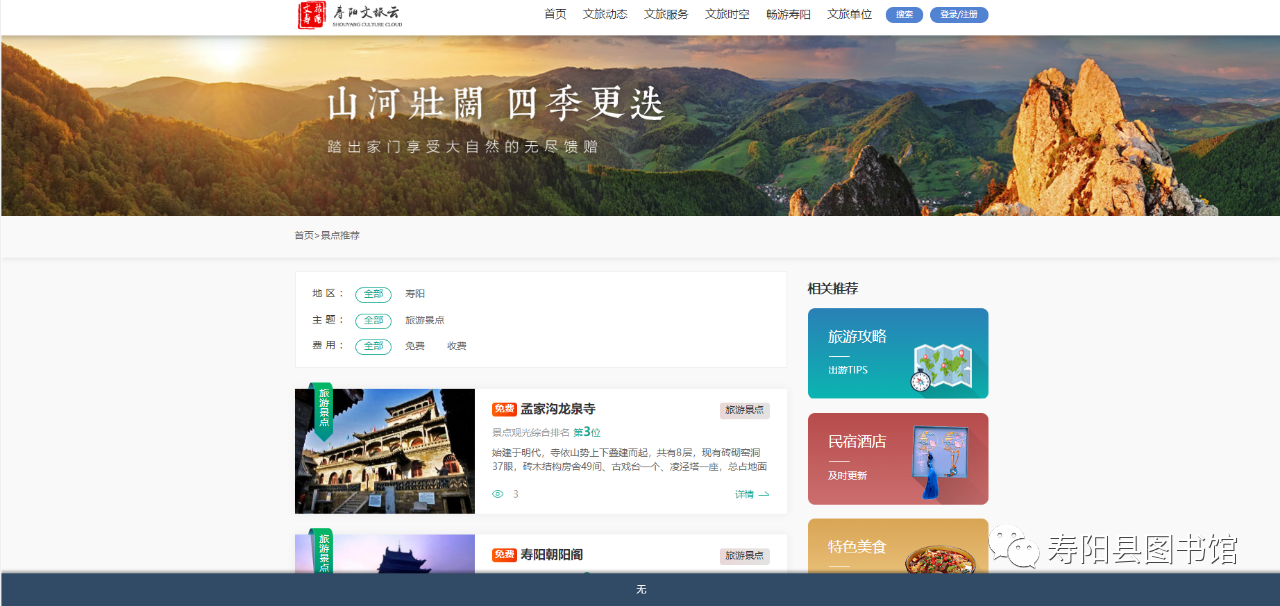This screenshot has height=606, width=1280.
Task: Click the 旅游景点 tag on 孟家沟龙泉寺
Action: point(745,410)
